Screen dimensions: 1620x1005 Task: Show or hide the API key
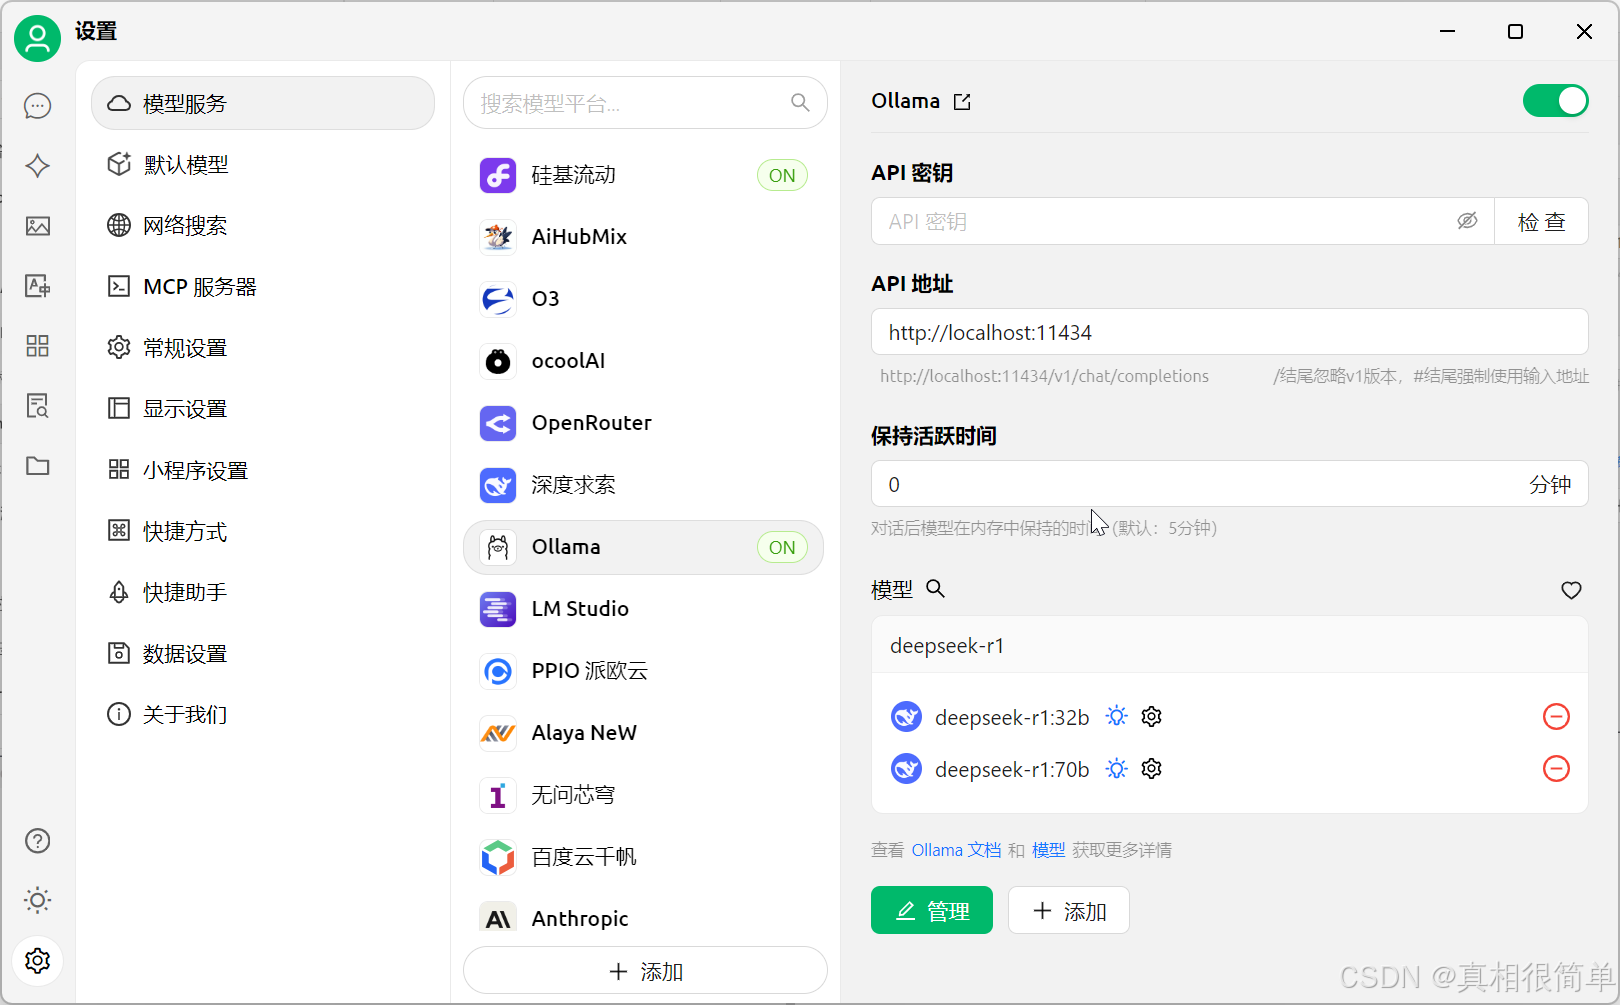click(1467, 221)
